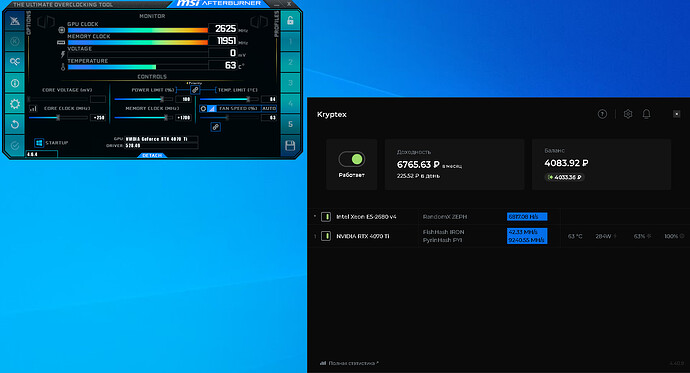
Task: Select profile slot 2
Action: [290, 62]
